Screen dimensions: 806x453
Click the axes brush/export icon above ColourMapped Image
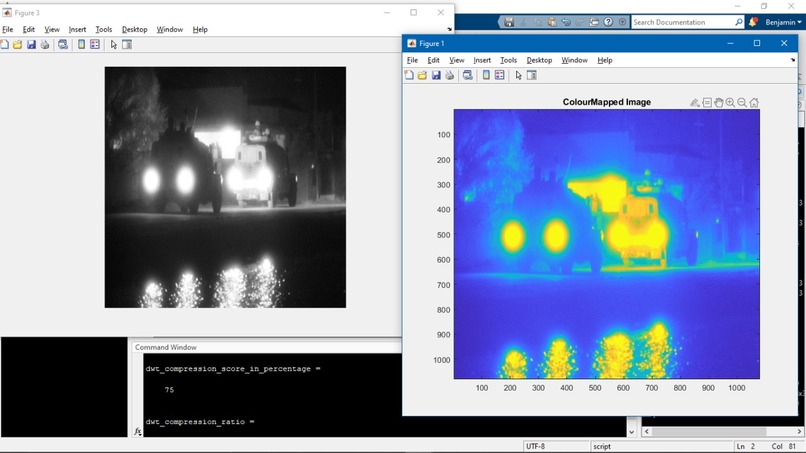[694, 103]
